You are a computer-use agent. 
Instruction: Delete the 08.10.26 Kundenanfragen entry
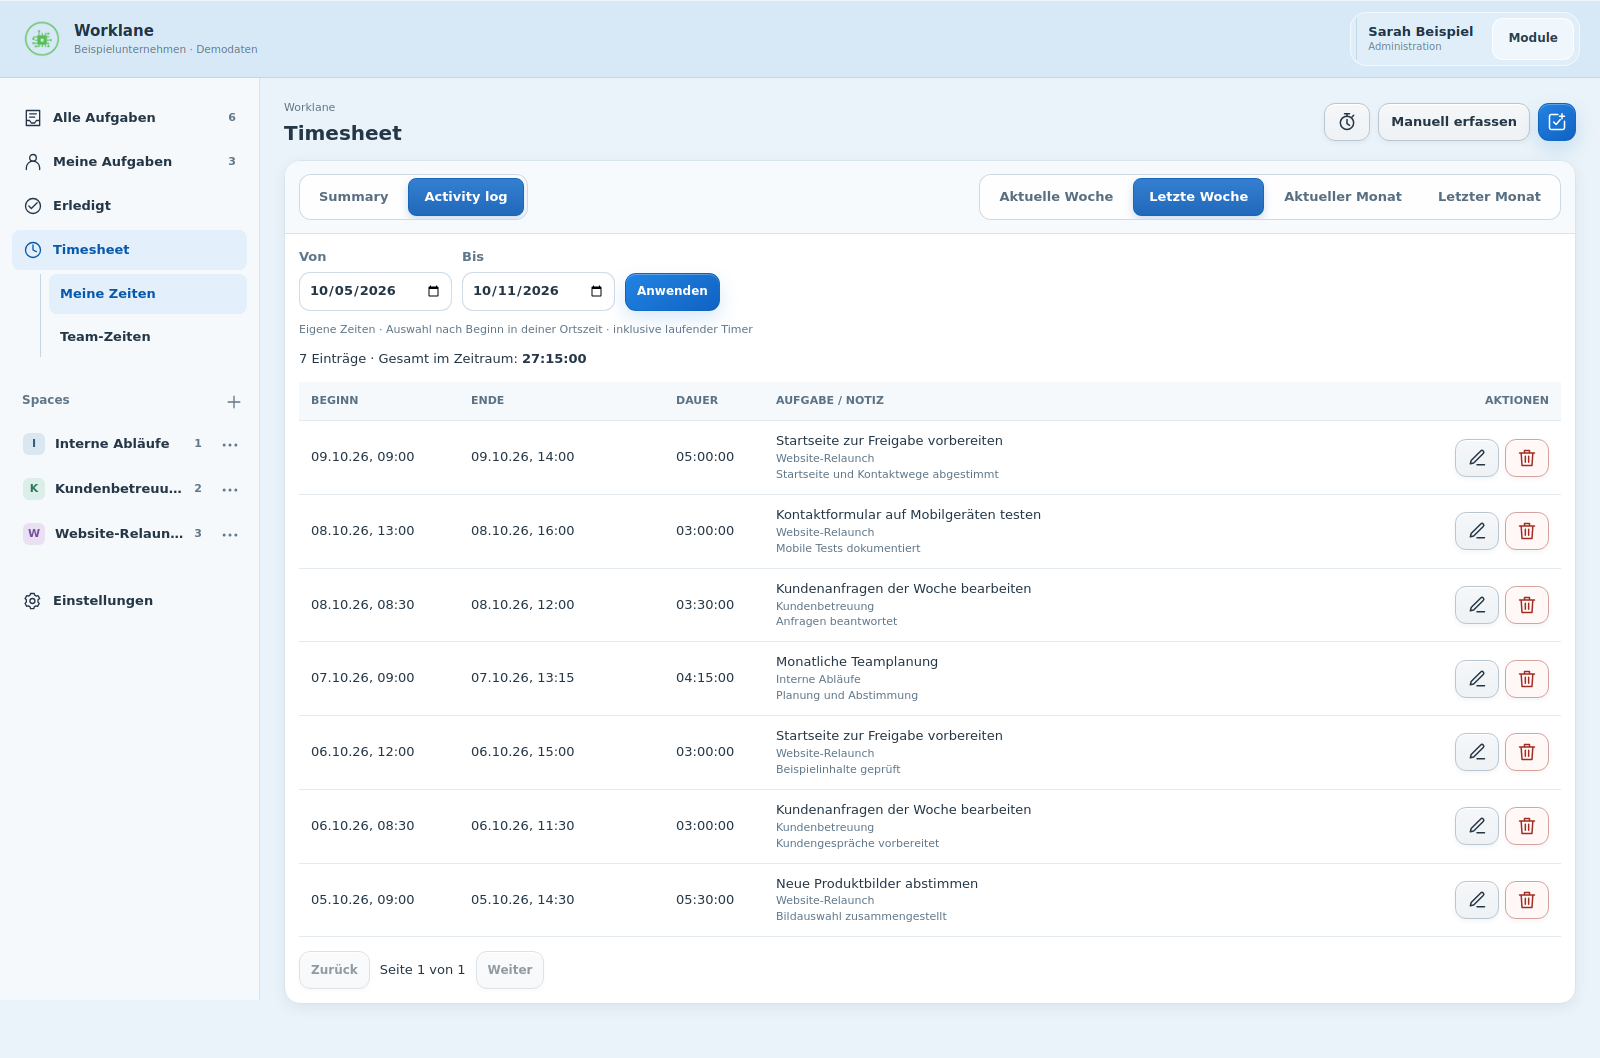(x=1527, y=605)
